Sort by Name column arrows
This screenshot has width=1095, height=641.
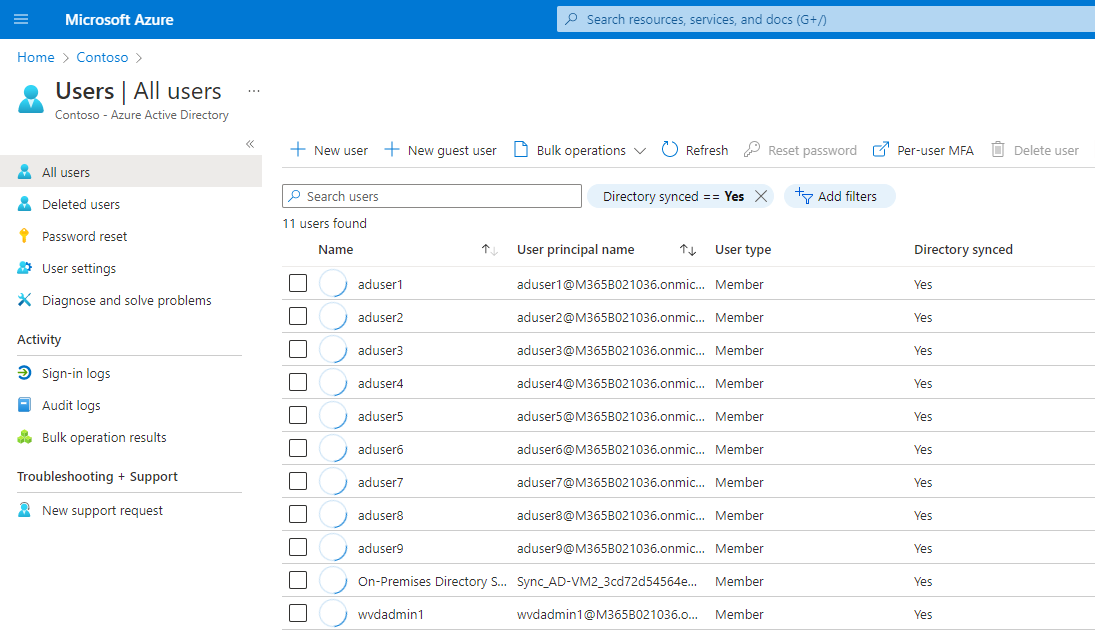pos(490,250)
